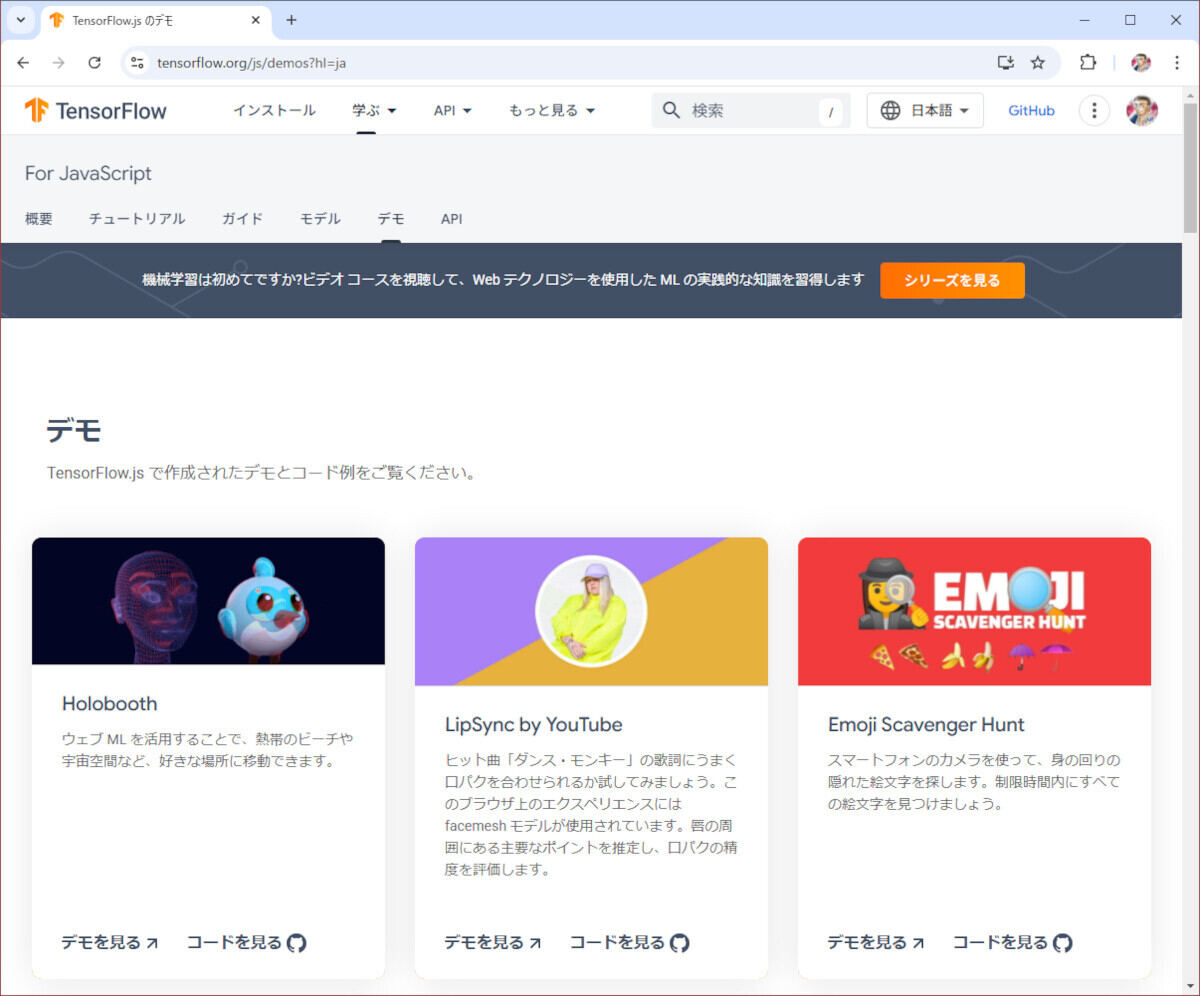Maximize the Chrome window

click(x=1130, y=20)
